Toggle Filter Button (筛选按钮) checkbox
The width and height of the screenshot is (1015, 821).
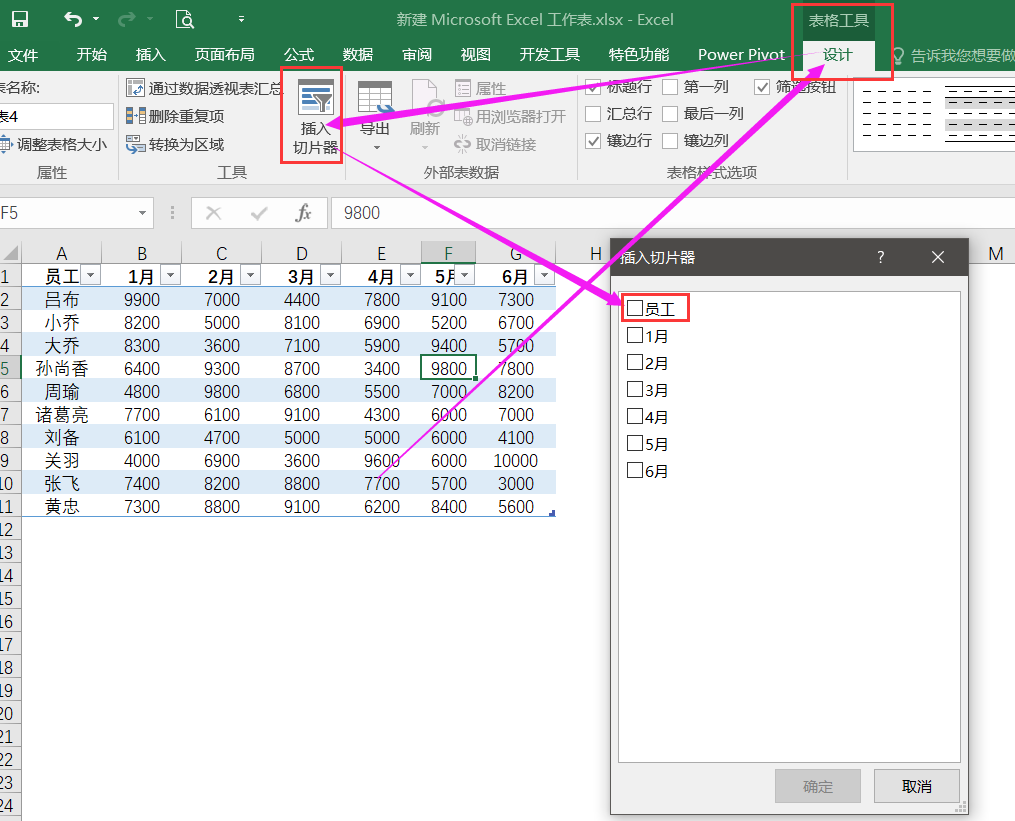point(762,87)
